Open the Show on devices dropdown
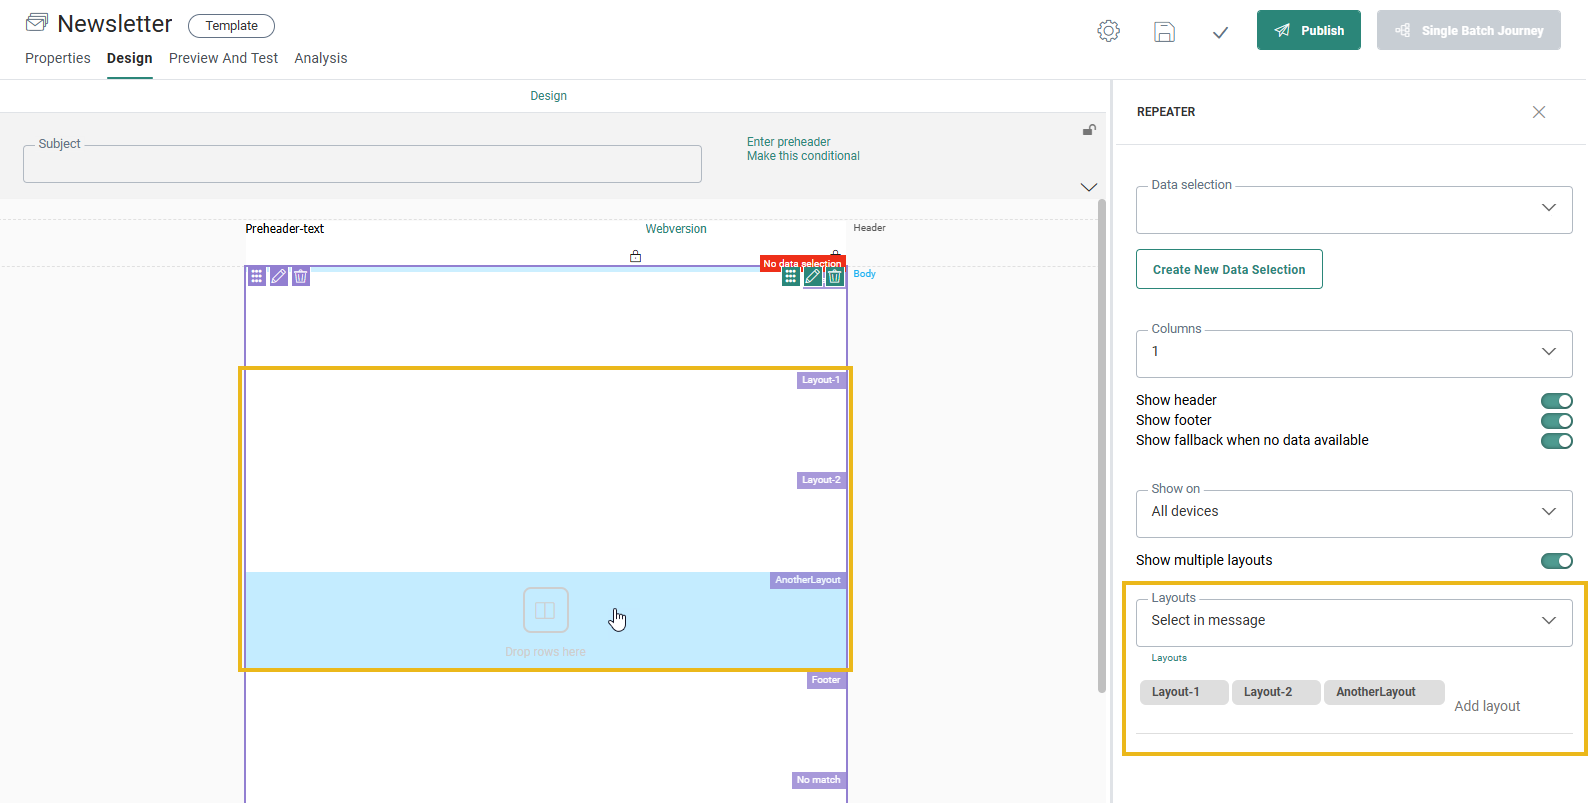This screenshot has height=803, width=1588. 1353,512
